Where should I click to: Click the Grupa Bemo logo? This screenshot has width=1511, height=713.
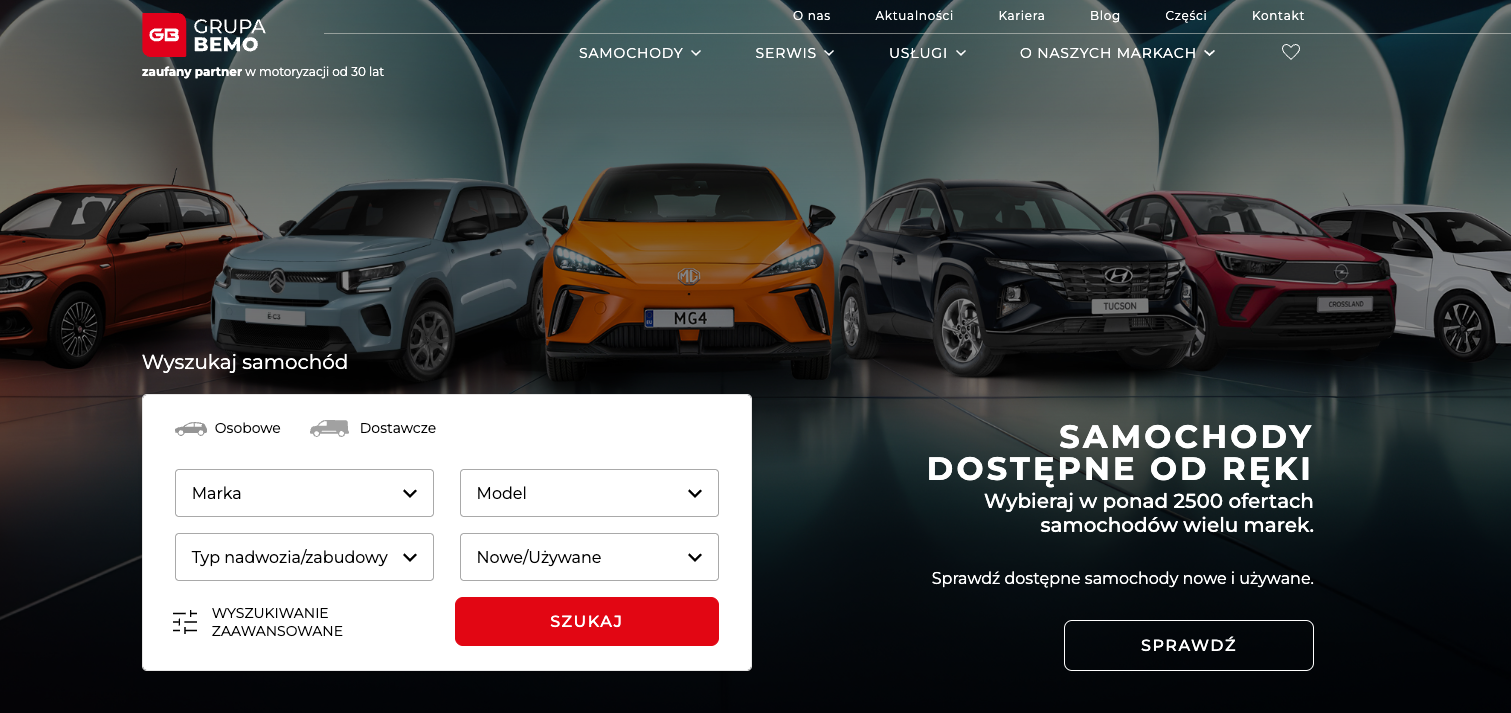click(x=204, y=35)
